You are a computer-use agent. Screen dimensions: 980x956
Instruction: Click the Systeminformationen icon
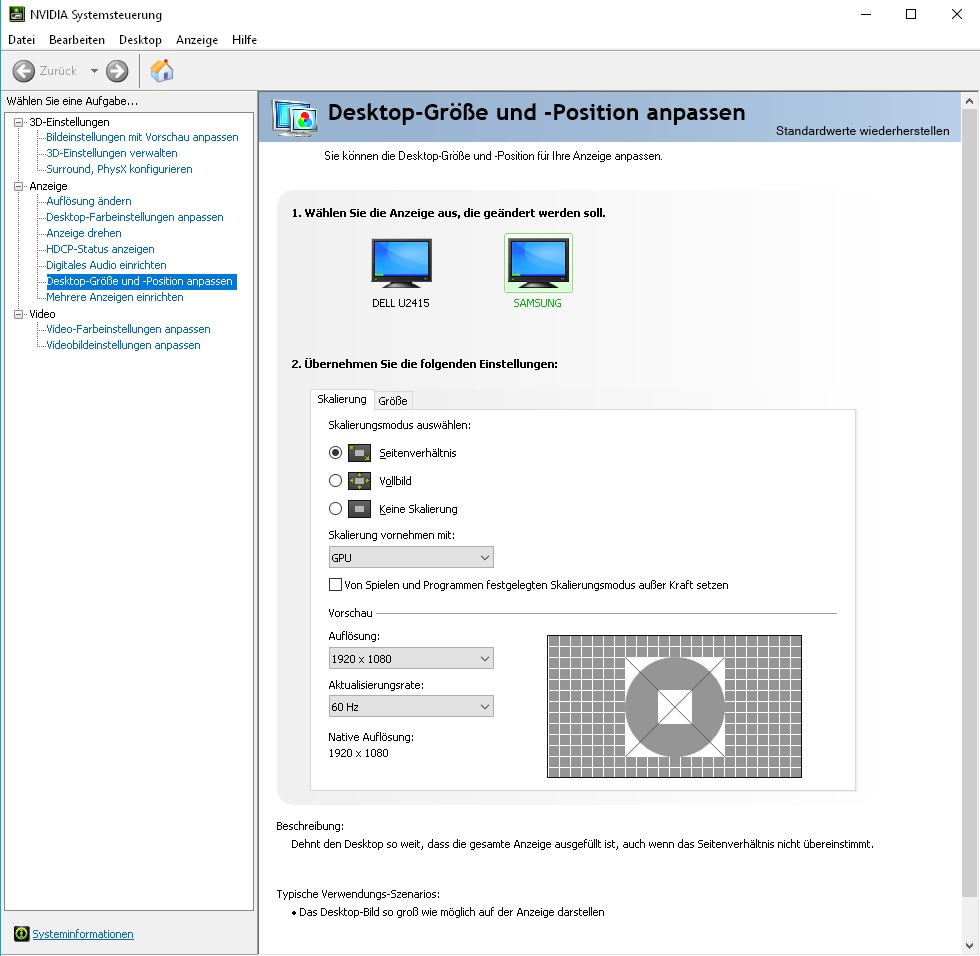[21, 934]
